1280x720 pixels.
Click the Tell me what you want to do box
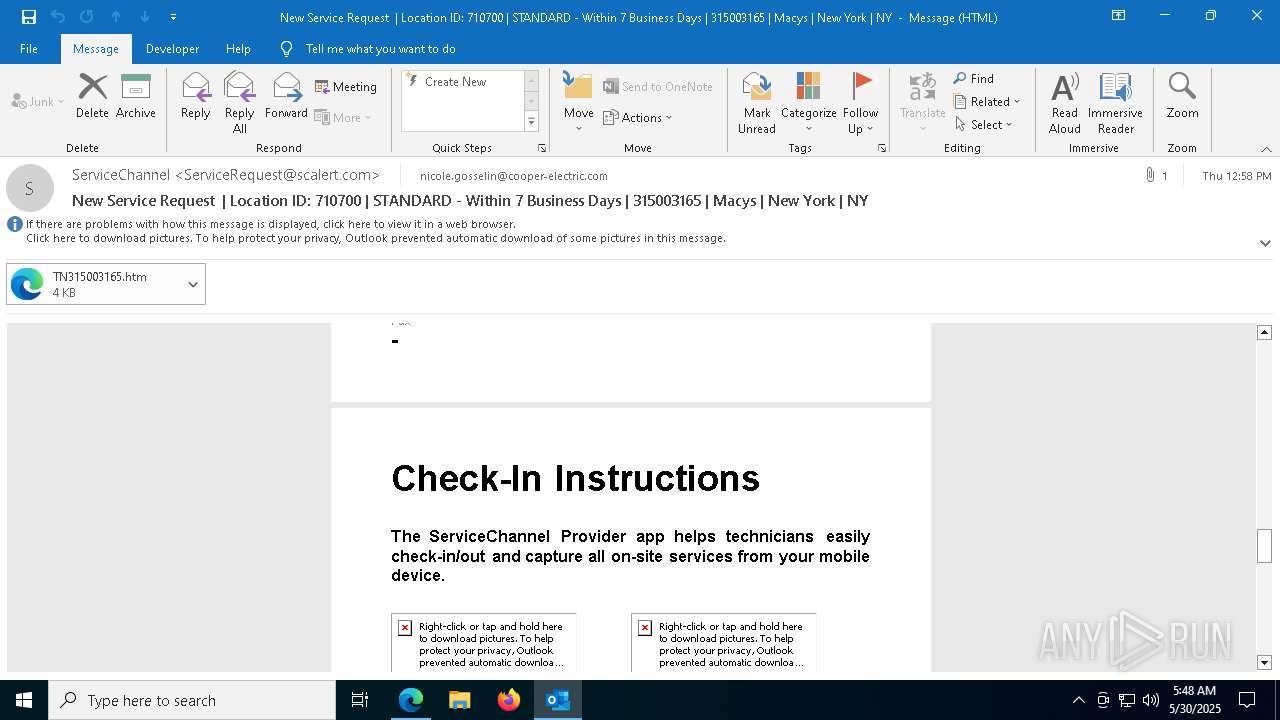click(x=380, y=49)
